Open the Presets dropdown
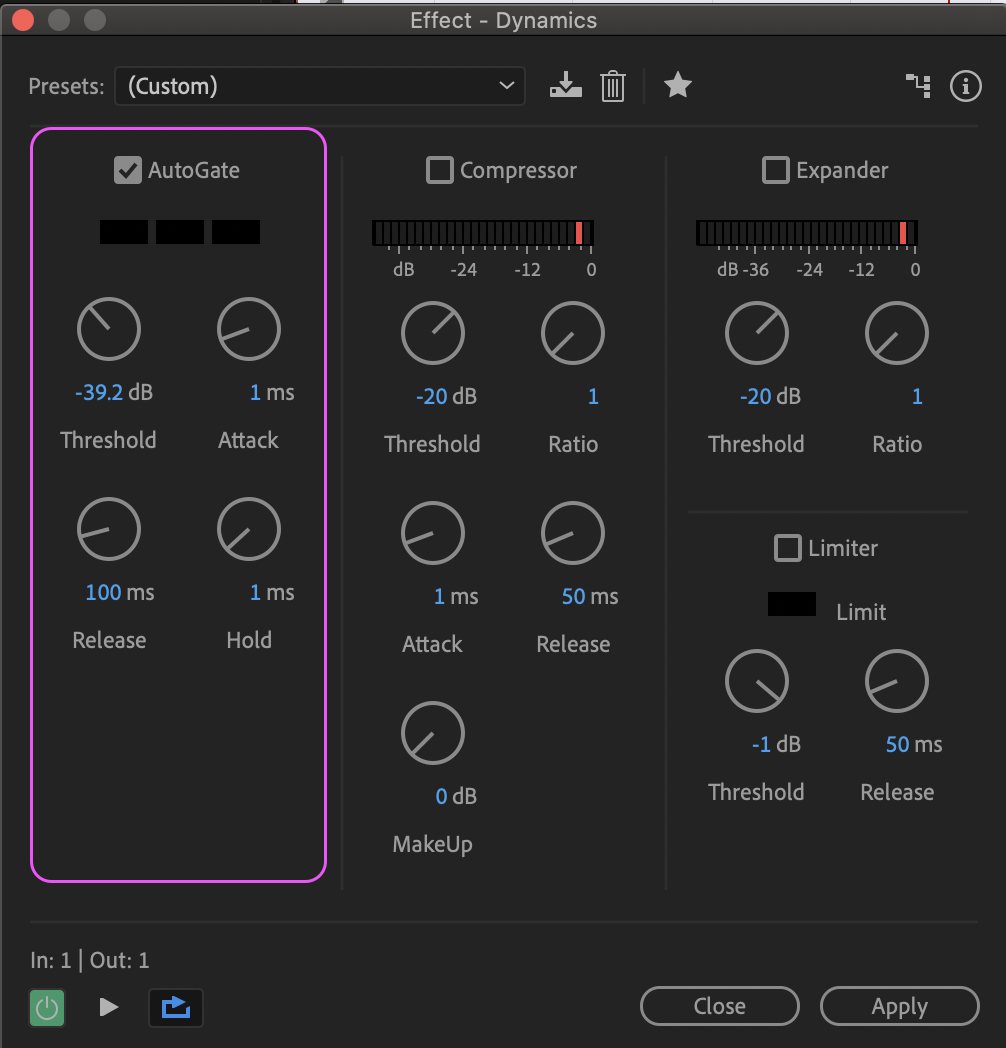Viewport: 1006px width, 1048px height. pos(320,86)
